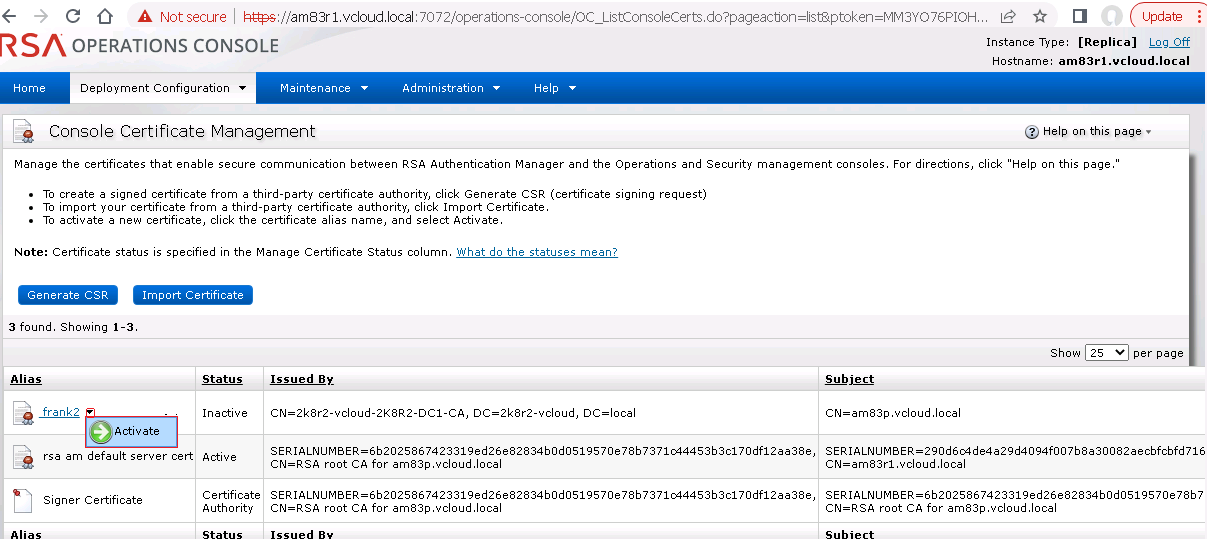Click the Generate CSR button

(x=68, y=295)
